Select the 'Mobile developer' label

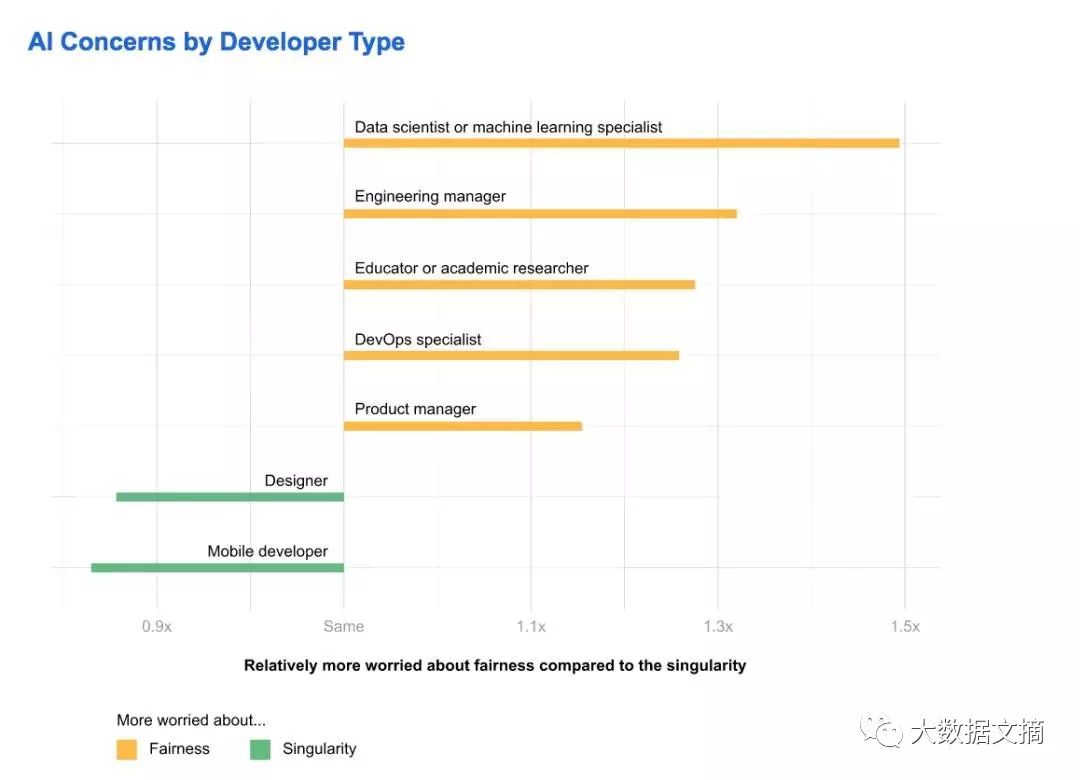[x=267, y=551]
